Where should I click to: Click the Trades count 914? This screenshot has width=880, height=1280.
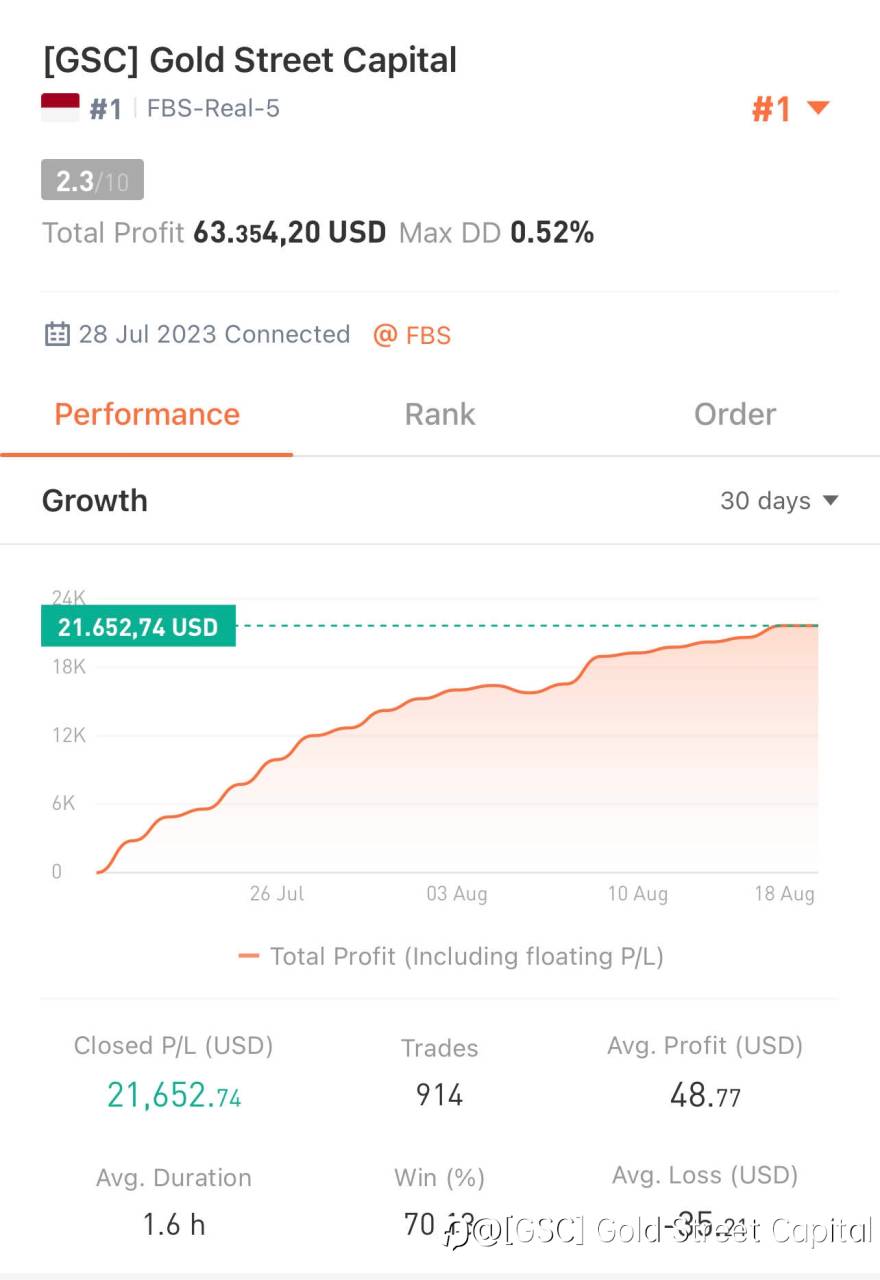[440, 1095]
